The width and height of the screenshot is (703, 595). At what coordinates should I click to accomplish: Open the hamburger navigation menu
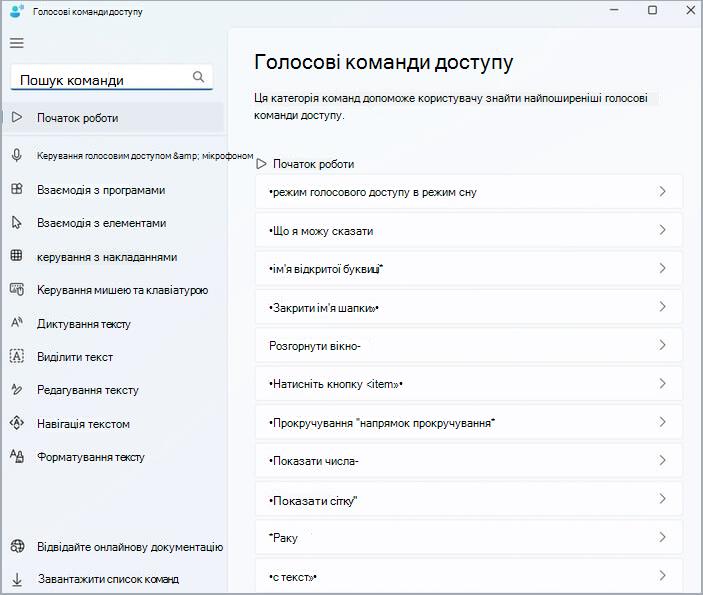(x=17, y=43)
